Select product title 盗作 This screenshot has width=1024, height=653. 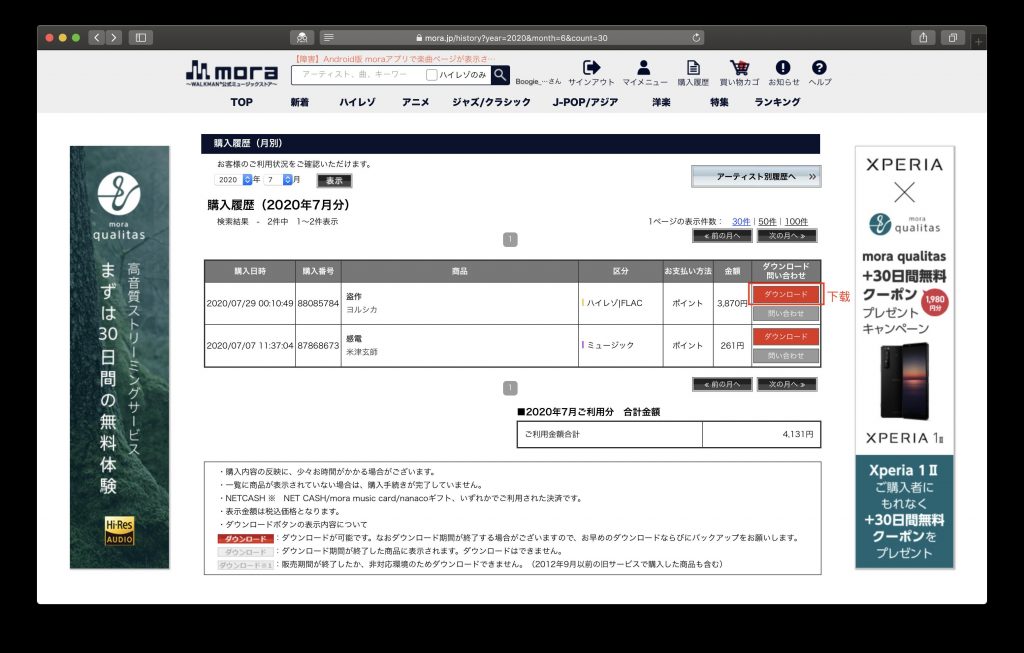pyautogui.click(x=354, y=296)
